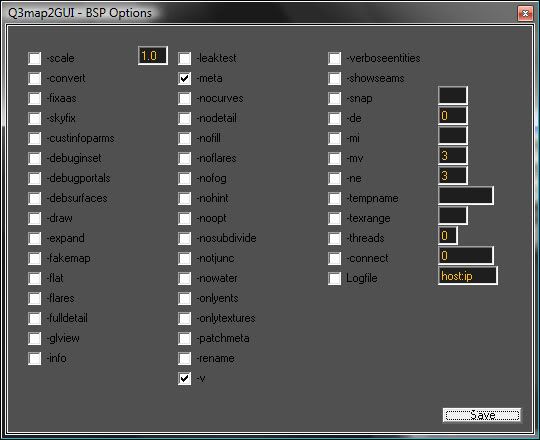Enable the -debsurfaces option
This screenshot has height=440, width=540.
pyautogui.click(x=34, y=198)
